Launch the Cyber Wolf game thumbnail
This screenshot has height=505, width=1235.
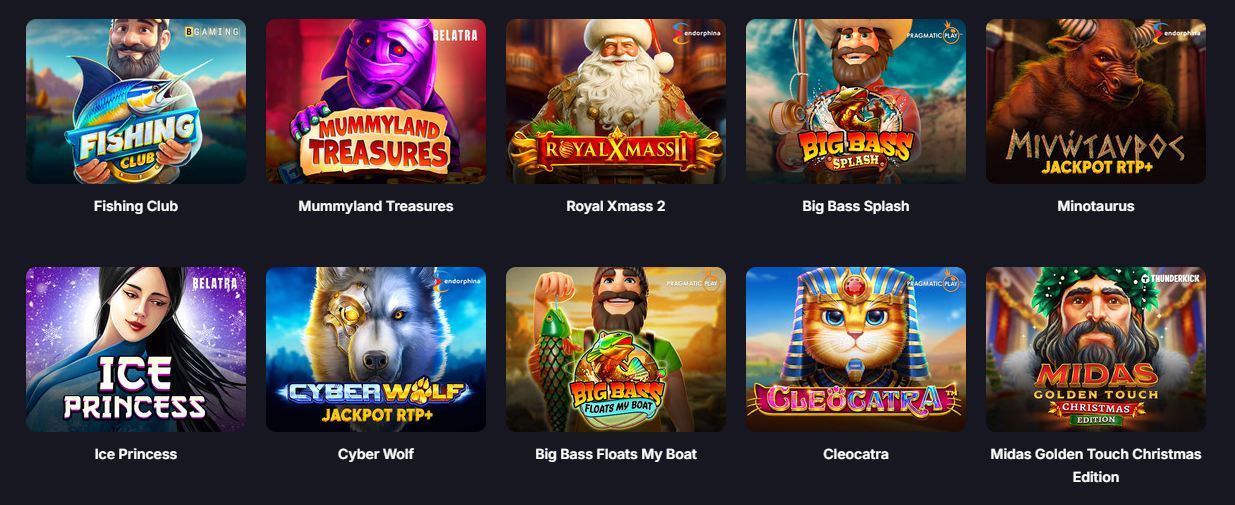[376, 349]
